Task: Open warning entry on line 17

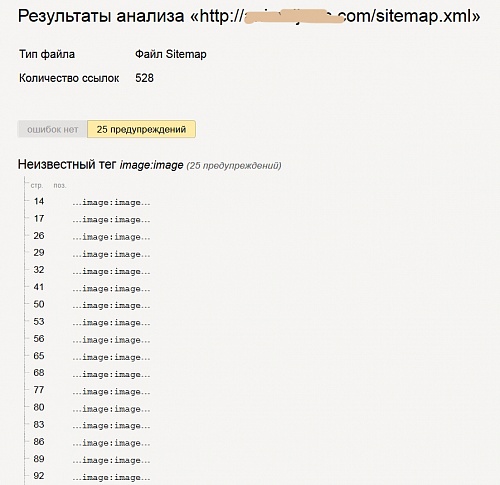Action: click(x=92, y=219)
